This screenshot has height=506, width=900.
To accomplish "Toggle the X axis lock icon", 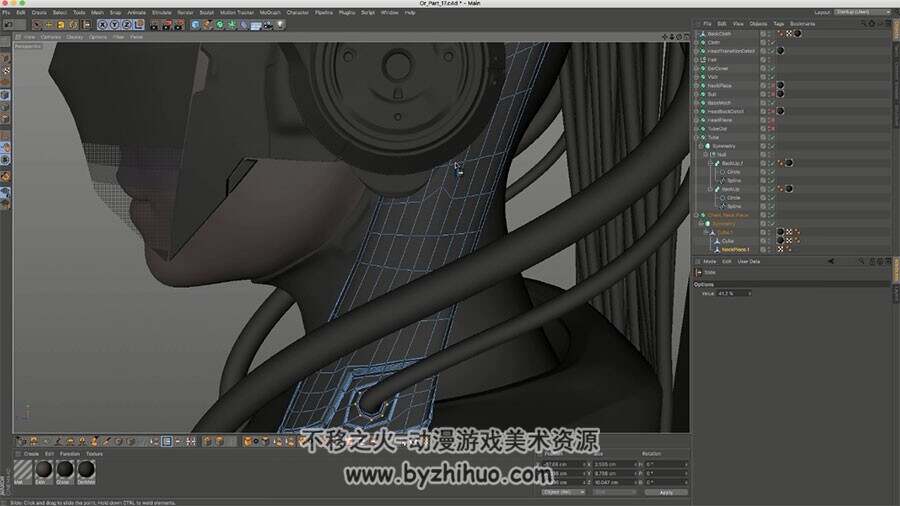I will [103, 25].
